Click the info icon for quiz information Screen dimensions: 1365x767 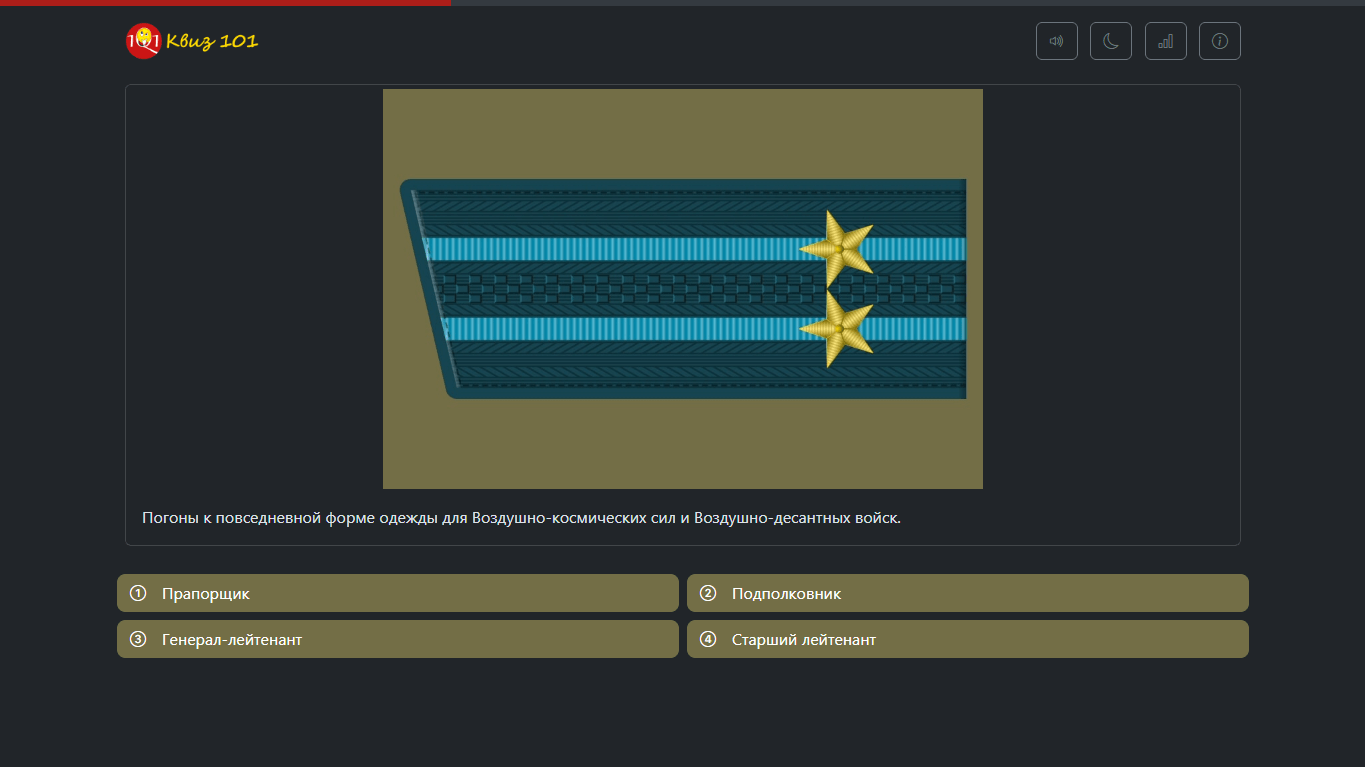[1219, 40]
